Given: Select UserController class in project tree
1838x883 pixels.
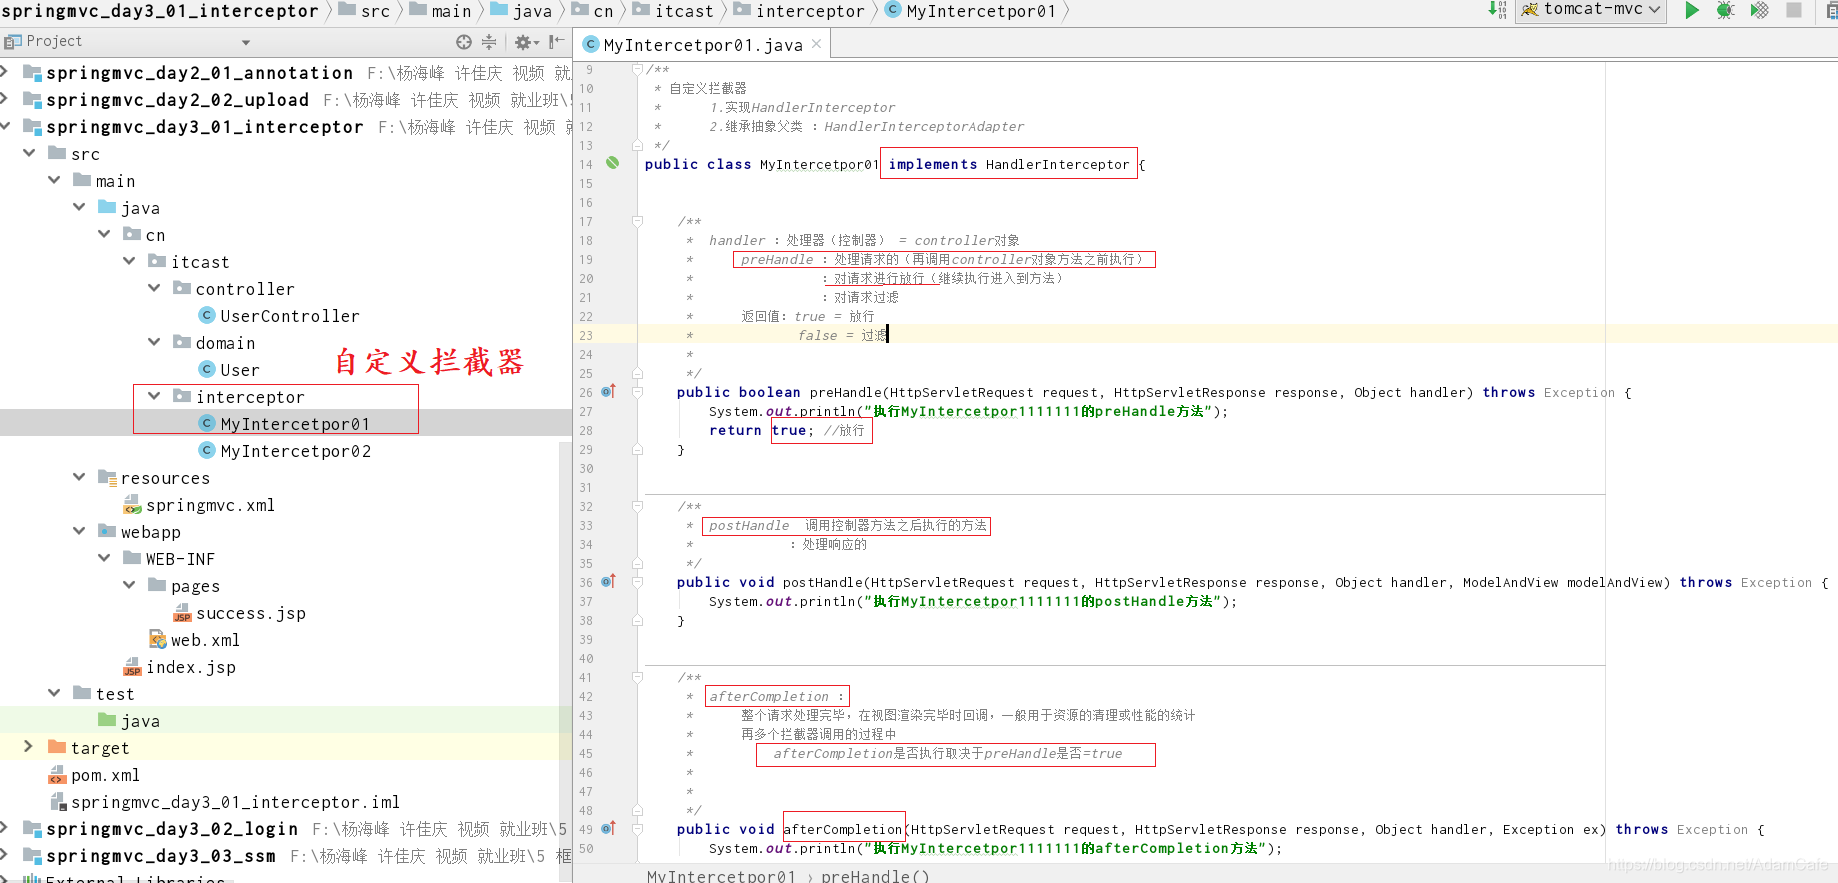Looking at the screenshot, I should tap(279, 316).
